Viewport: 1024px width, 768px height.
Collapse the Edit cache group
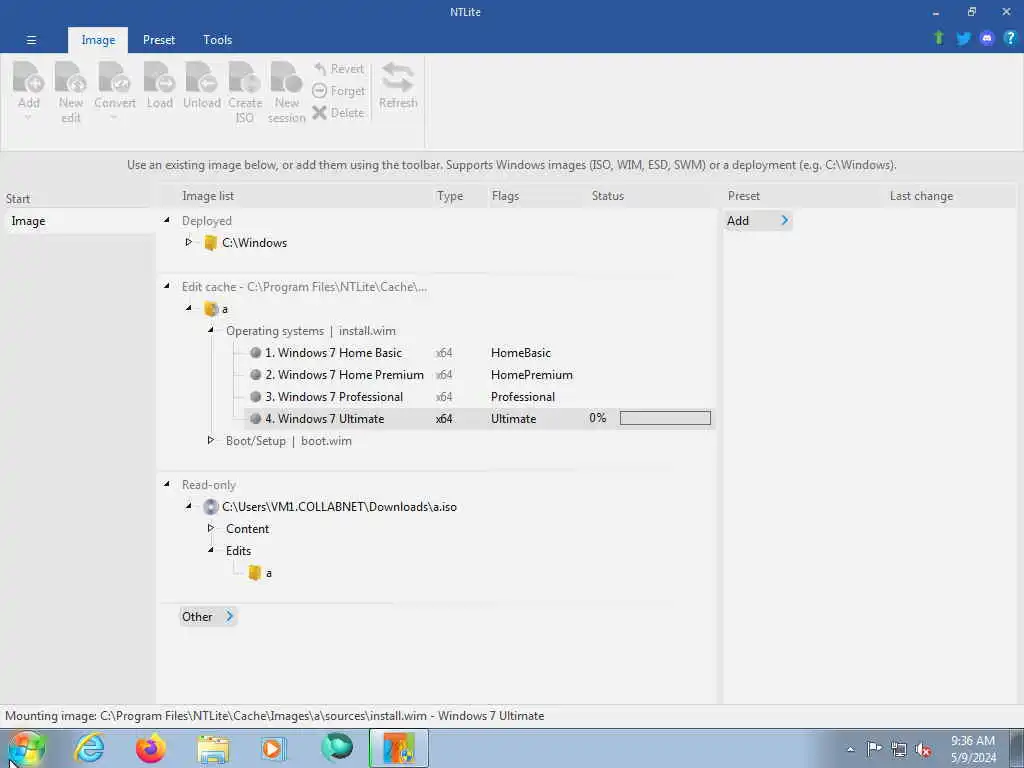[x=167, y=286]
